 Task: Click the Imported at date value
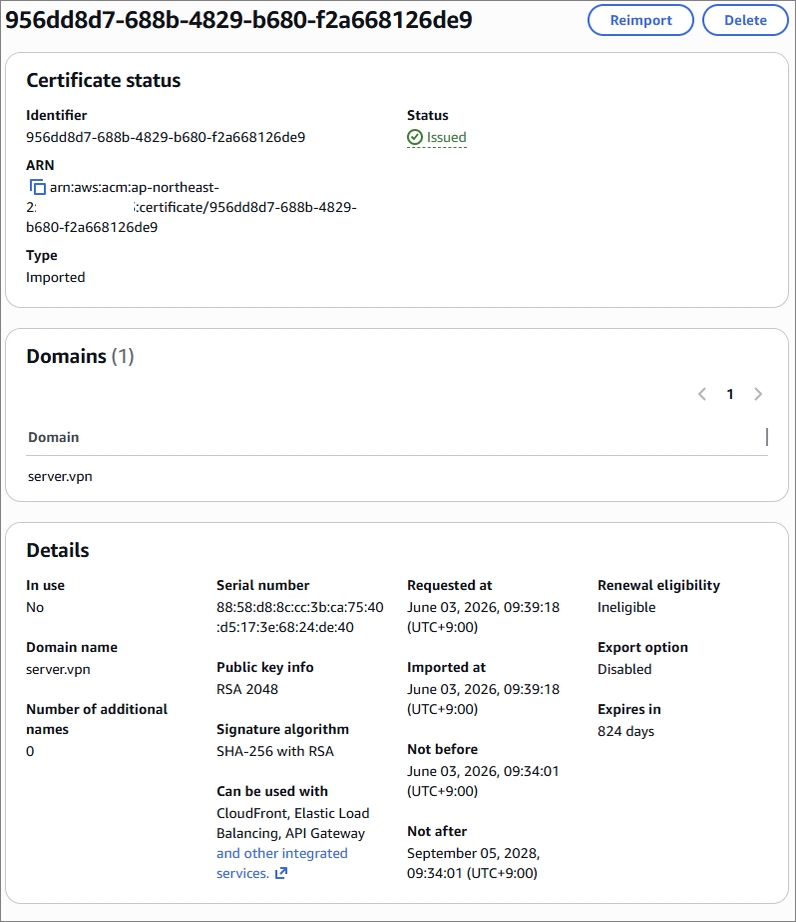coord(483,699)
